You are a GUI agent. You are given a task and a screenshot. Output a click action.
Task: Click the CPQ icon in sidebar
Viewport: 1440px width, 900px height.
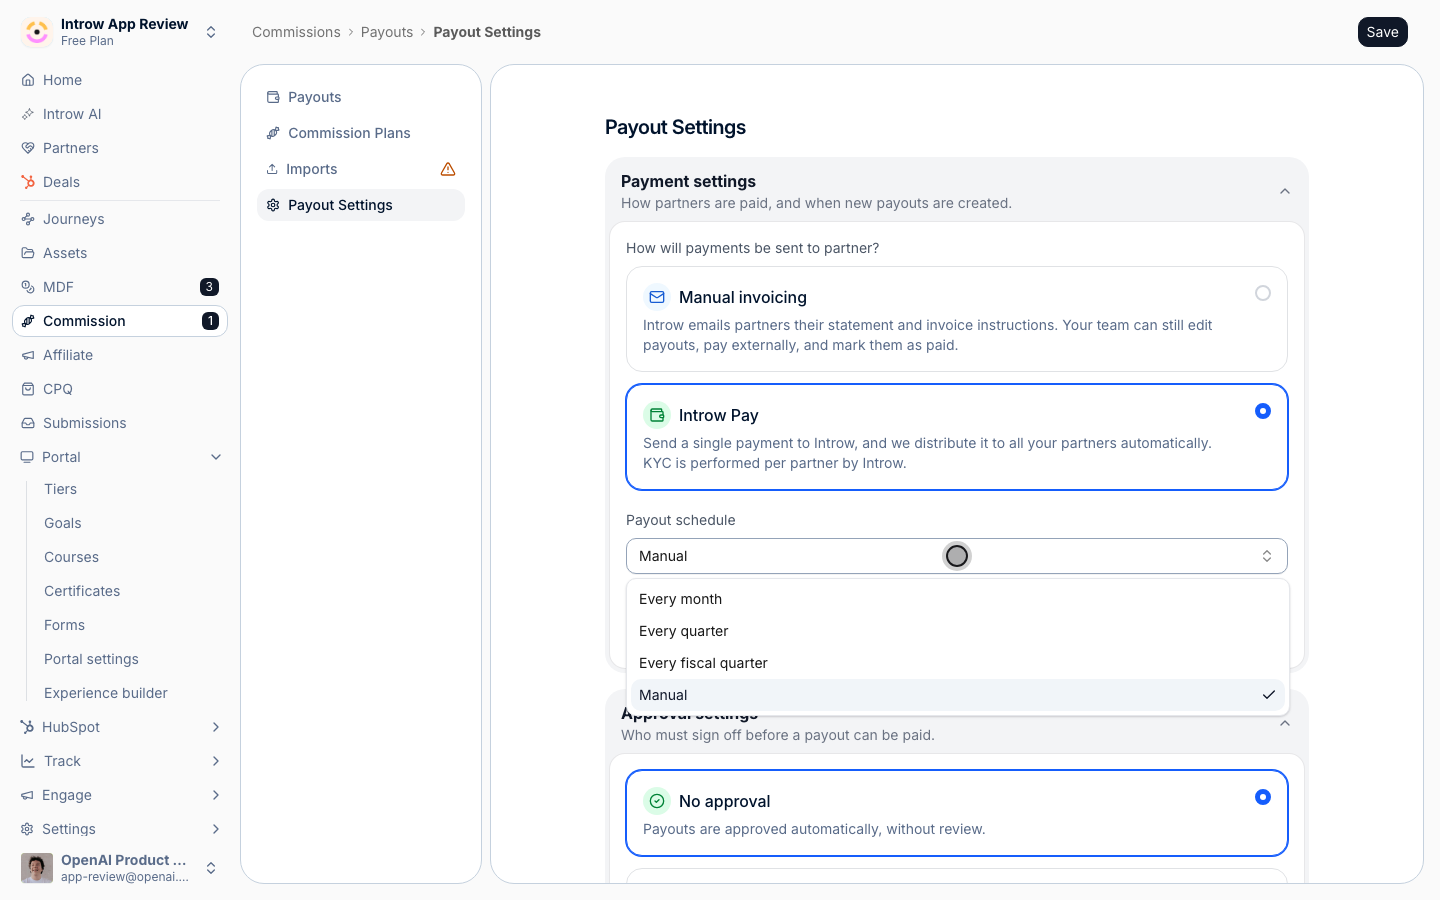28,389
